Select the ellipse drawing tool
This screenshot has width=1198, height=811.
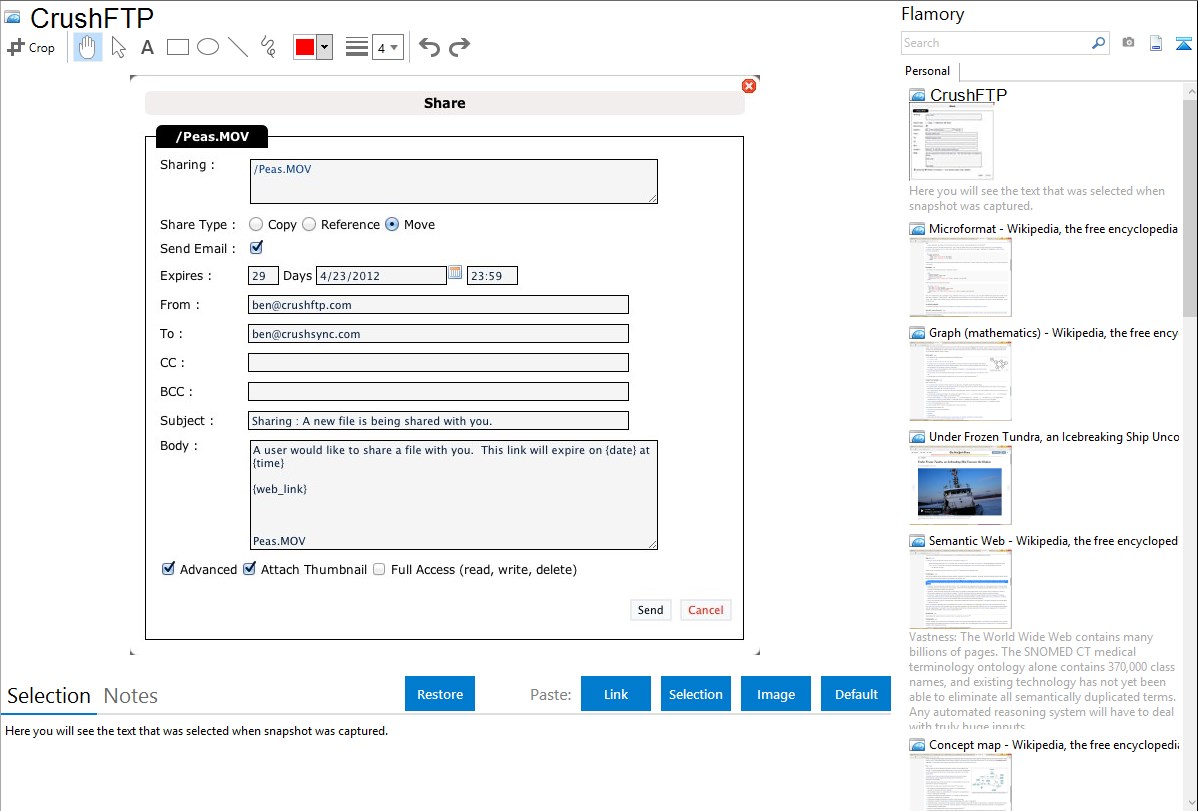(x=208, y=47)
